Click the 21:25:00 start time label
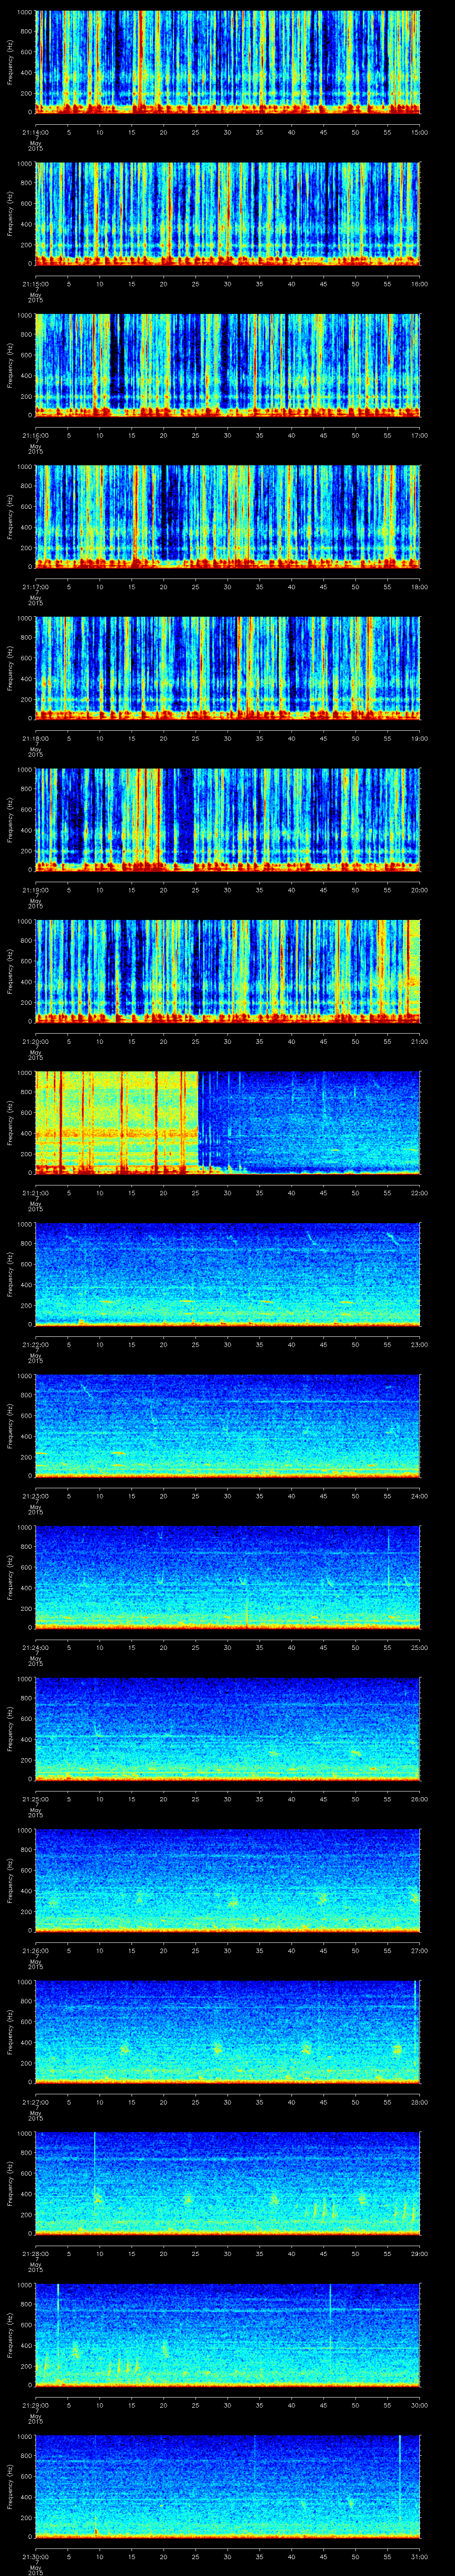Image resolution: width=455 pixels, height=2576 pixels. tap(35, 1799)
